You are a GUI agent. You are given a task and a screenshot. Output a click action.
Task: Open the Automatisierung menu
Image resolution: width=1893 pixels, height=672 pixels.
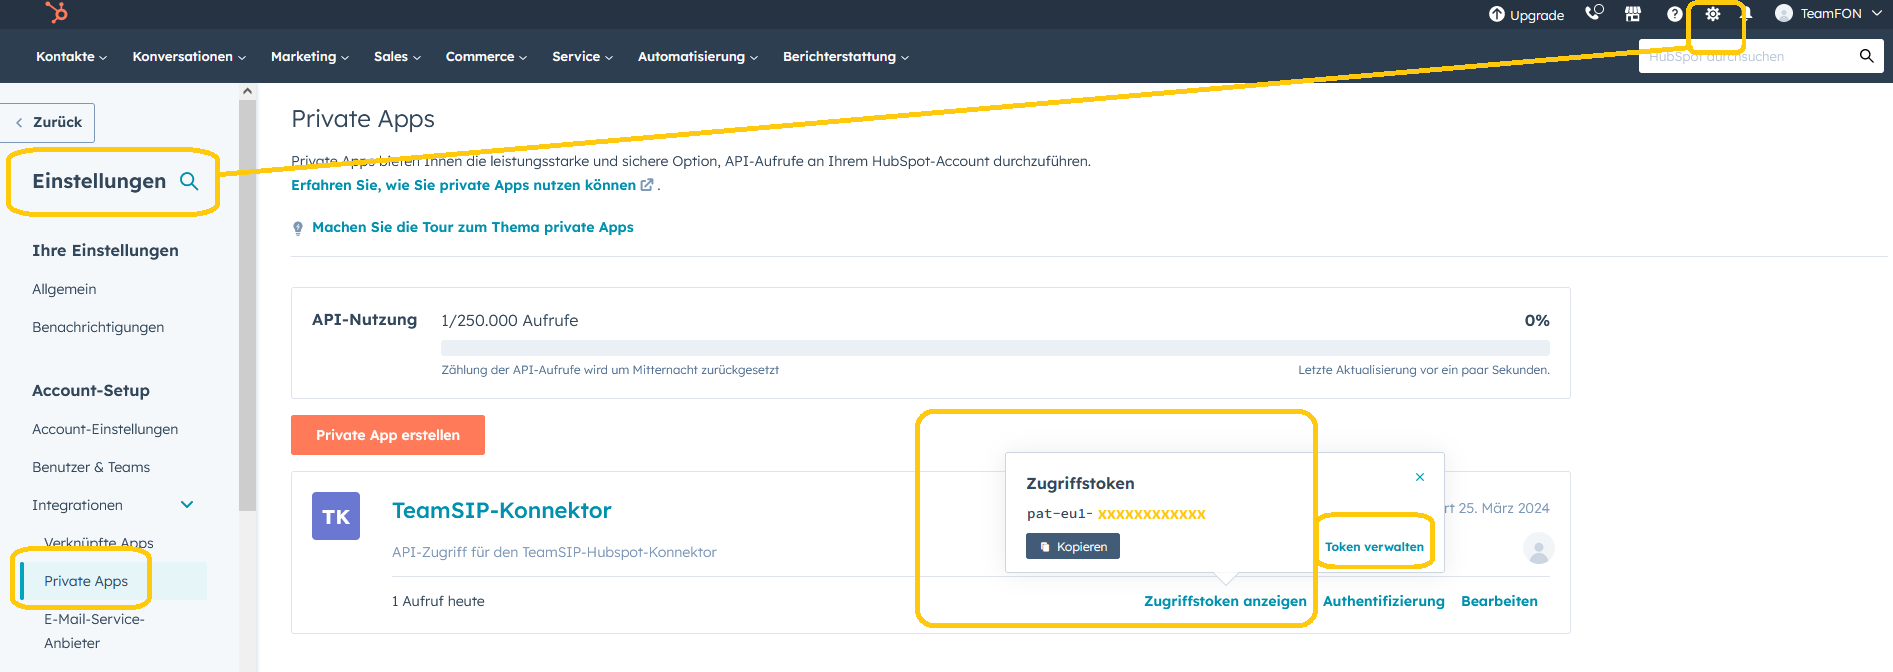click(x=698, y=57)
